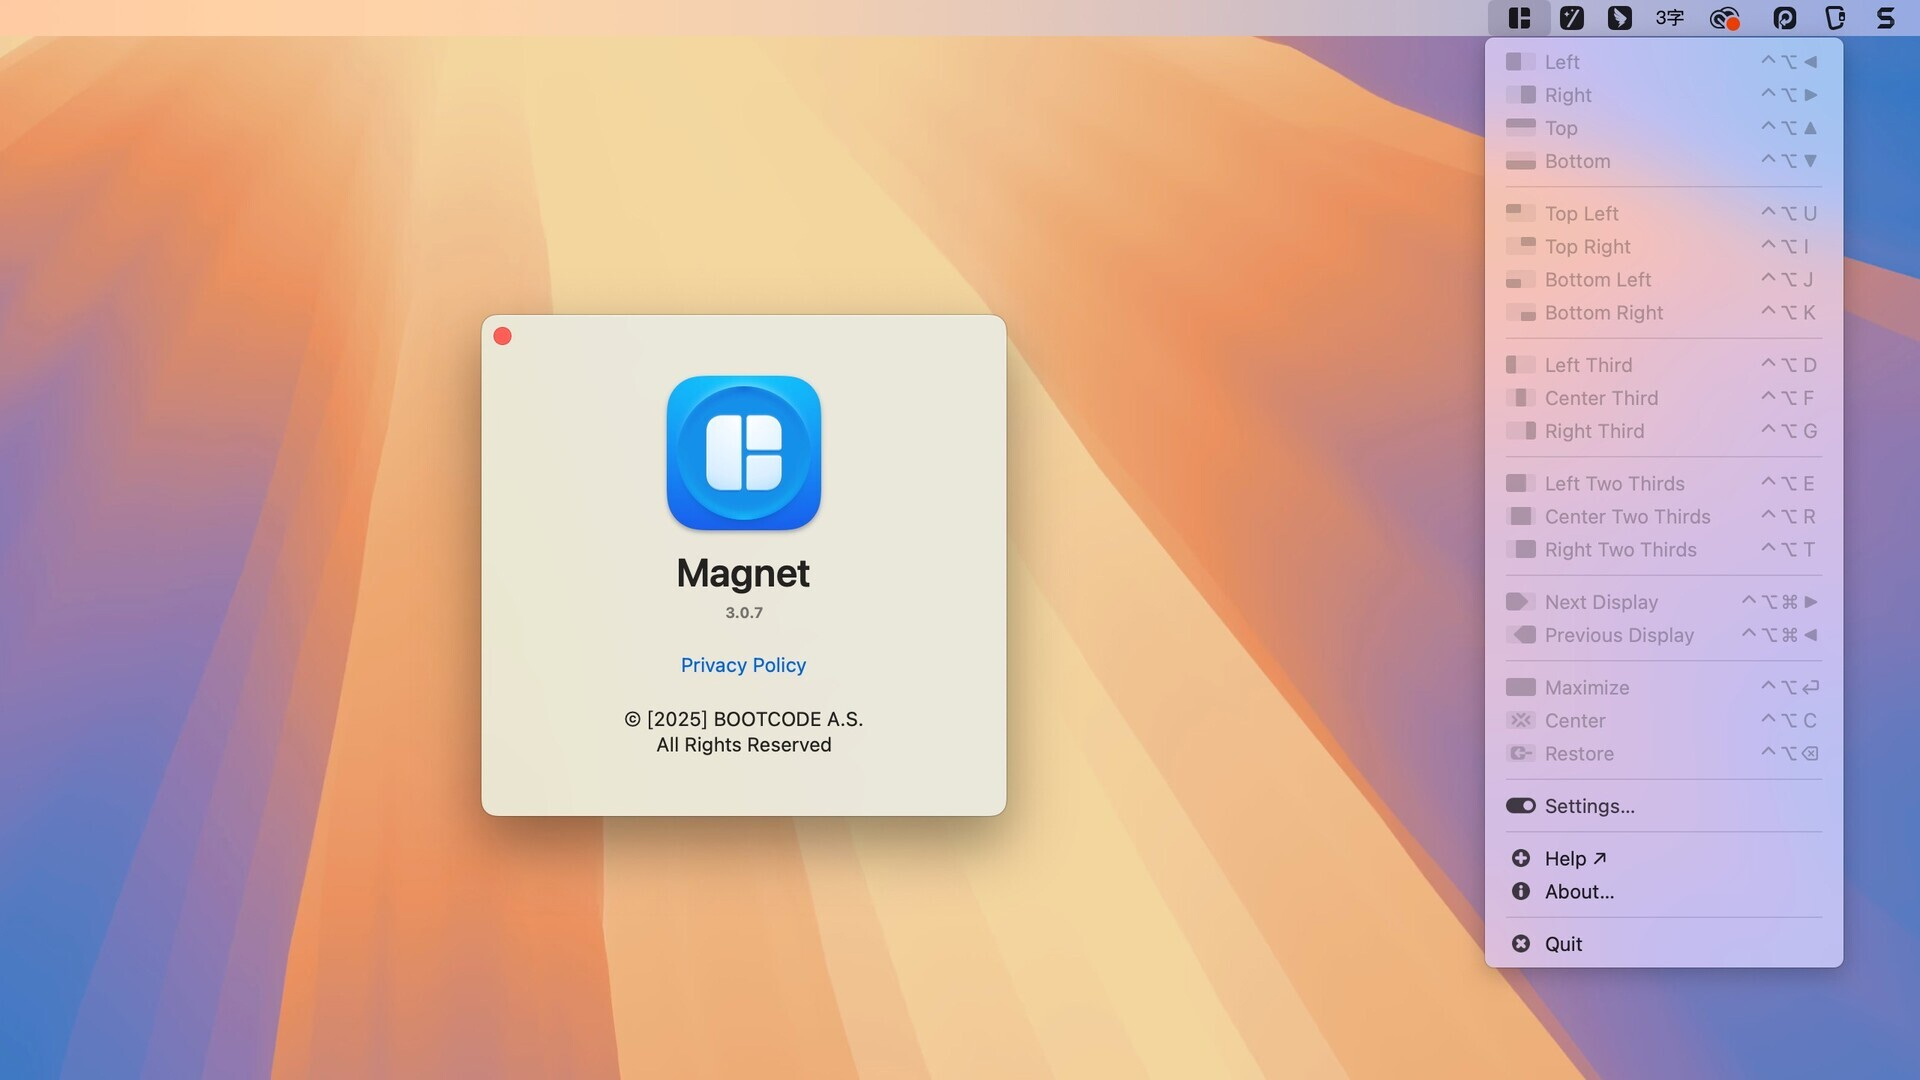Click the Maximize layout icon
This screenshot has width=1920, height=1080.
(x=1520, y=687)
